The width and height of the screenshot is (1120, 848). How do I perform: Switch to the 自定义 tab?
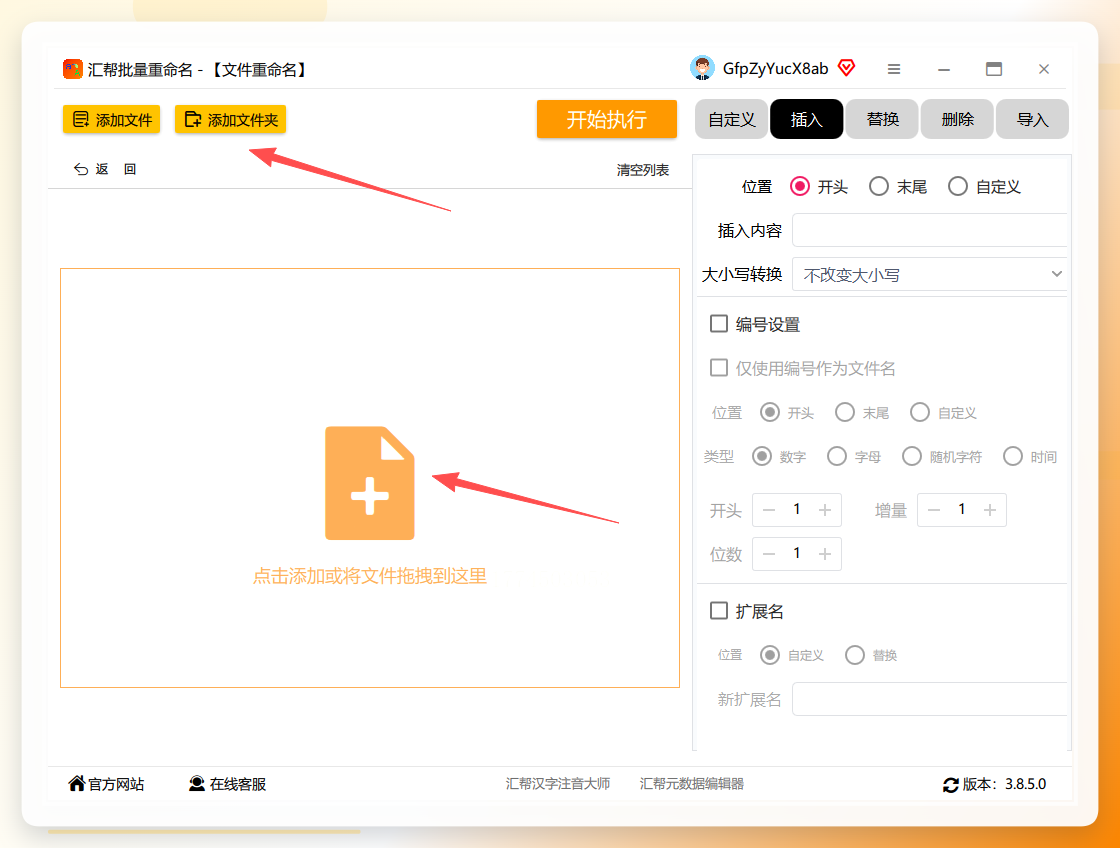pos(731,119)
